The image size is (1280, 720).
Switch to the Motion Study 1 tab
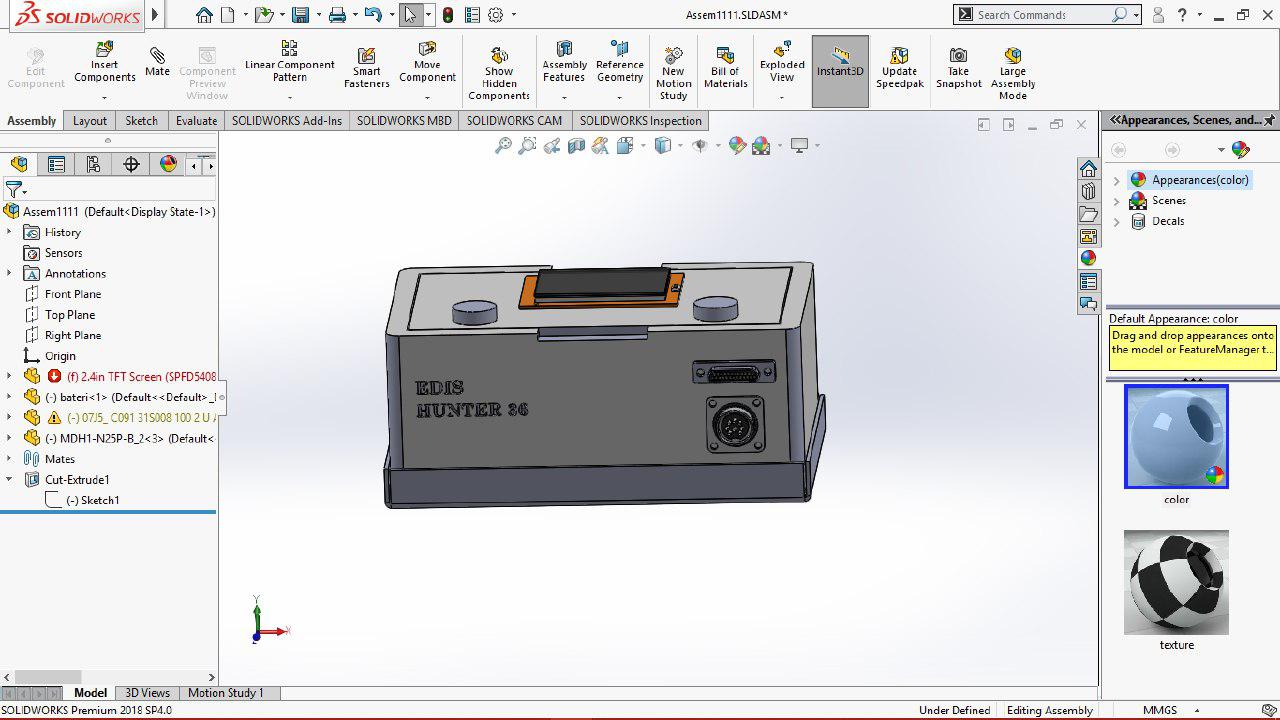tap(225, 693)
